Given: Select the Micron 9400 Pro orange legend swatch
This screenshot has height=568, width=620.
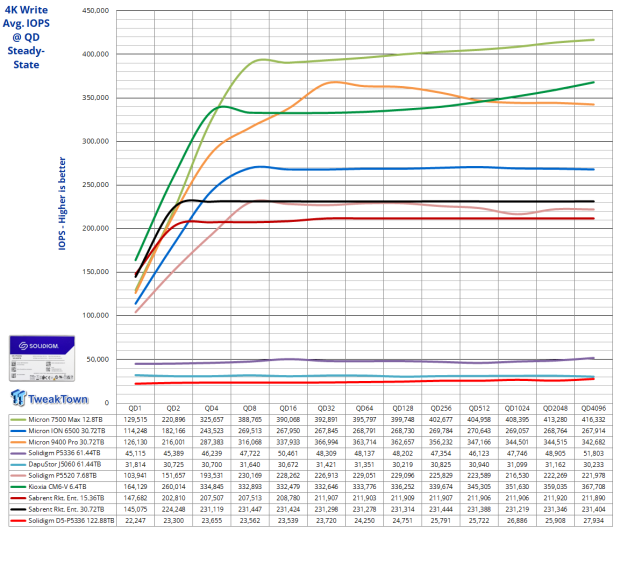Looking at the screenshot, I should click(x=18, y=442).
